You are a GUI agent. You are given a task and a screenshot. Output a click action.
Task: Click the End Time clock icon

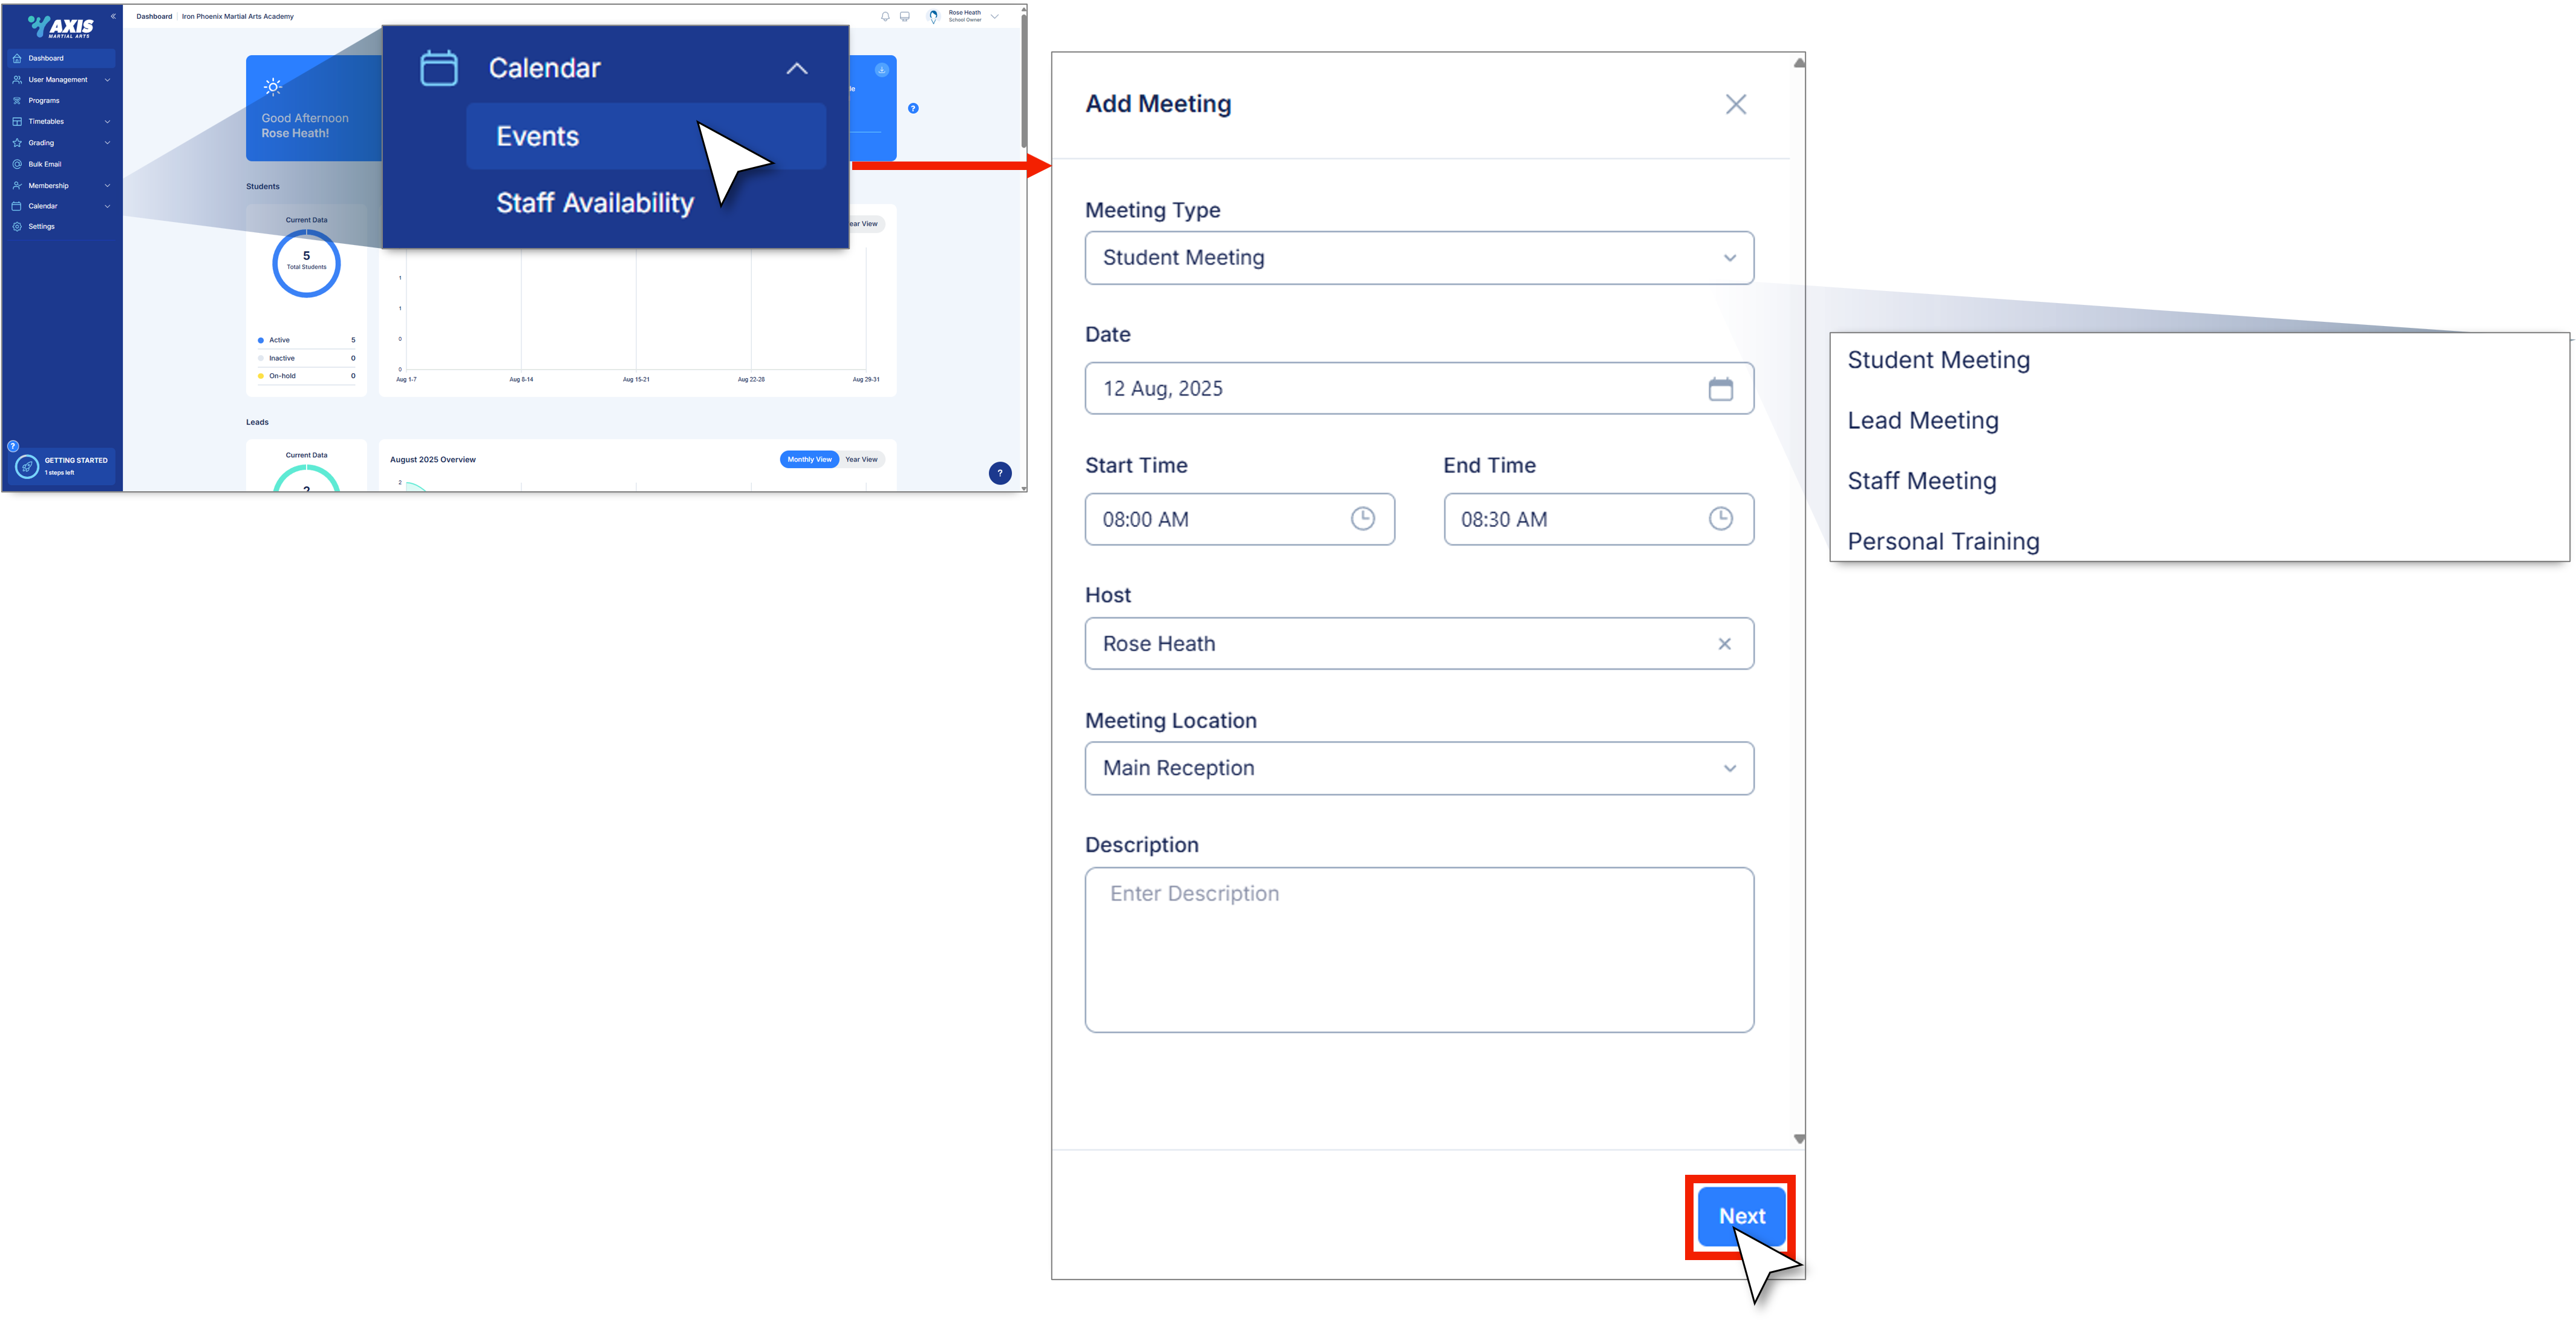coord(1720,518)
